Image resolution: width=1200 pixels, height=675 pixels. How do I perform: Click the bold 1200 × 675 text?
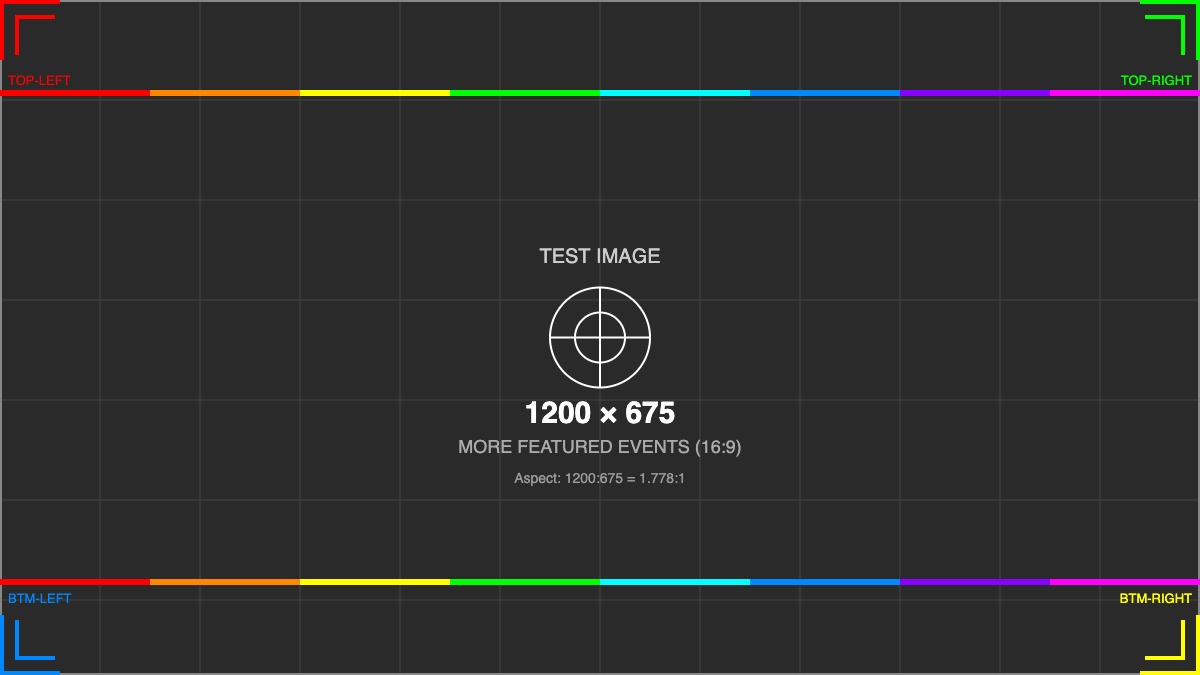point(600,413)
